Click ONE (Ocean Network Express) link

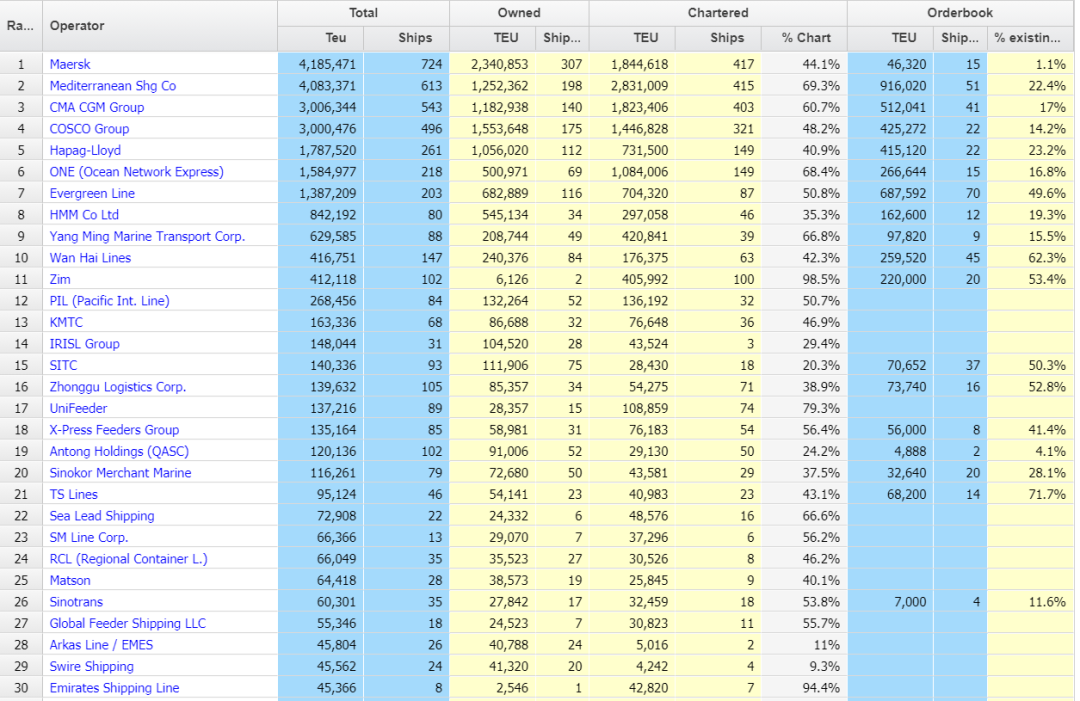tap(136, 172)
